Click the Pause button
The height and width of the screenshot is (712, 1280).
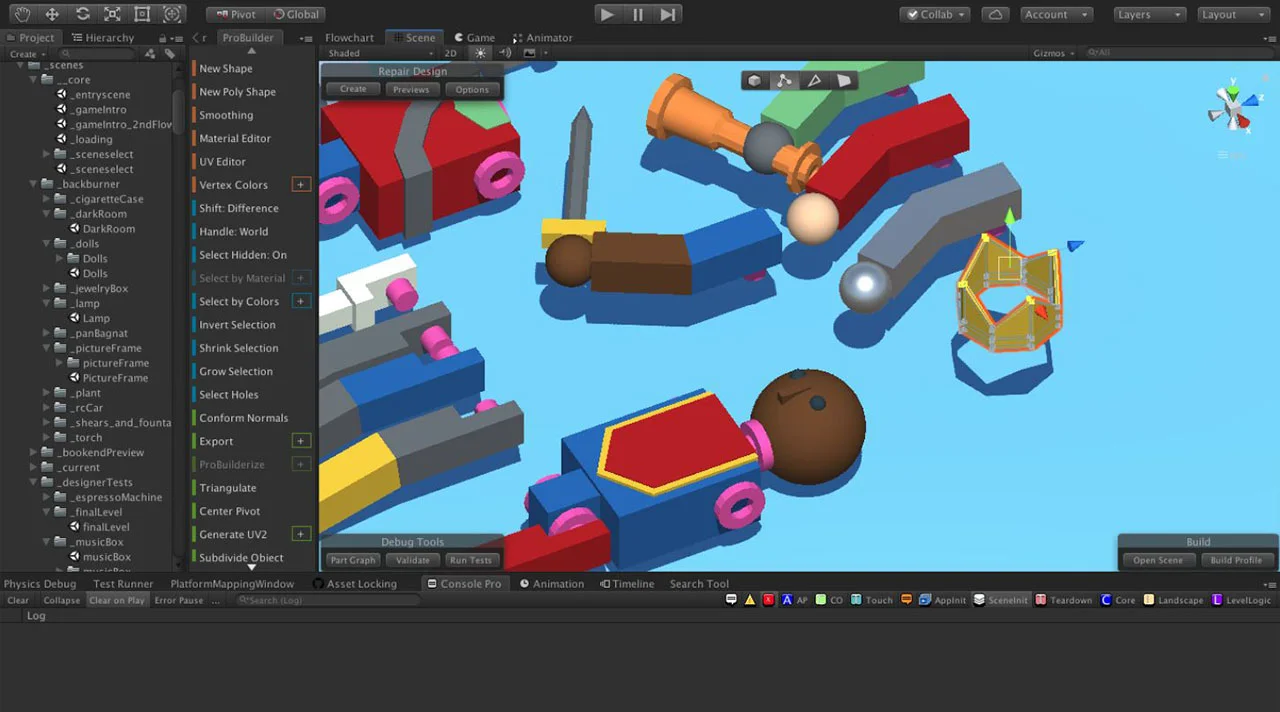tap(638, 14)
